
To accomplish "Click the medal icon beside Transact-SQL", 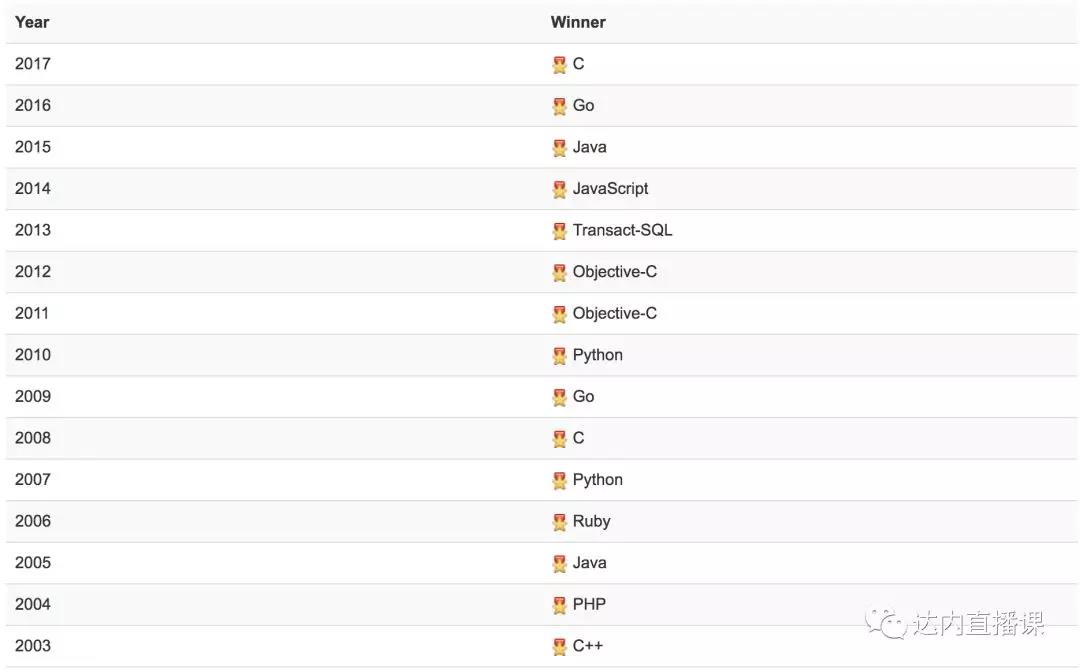I will [559, 231].
